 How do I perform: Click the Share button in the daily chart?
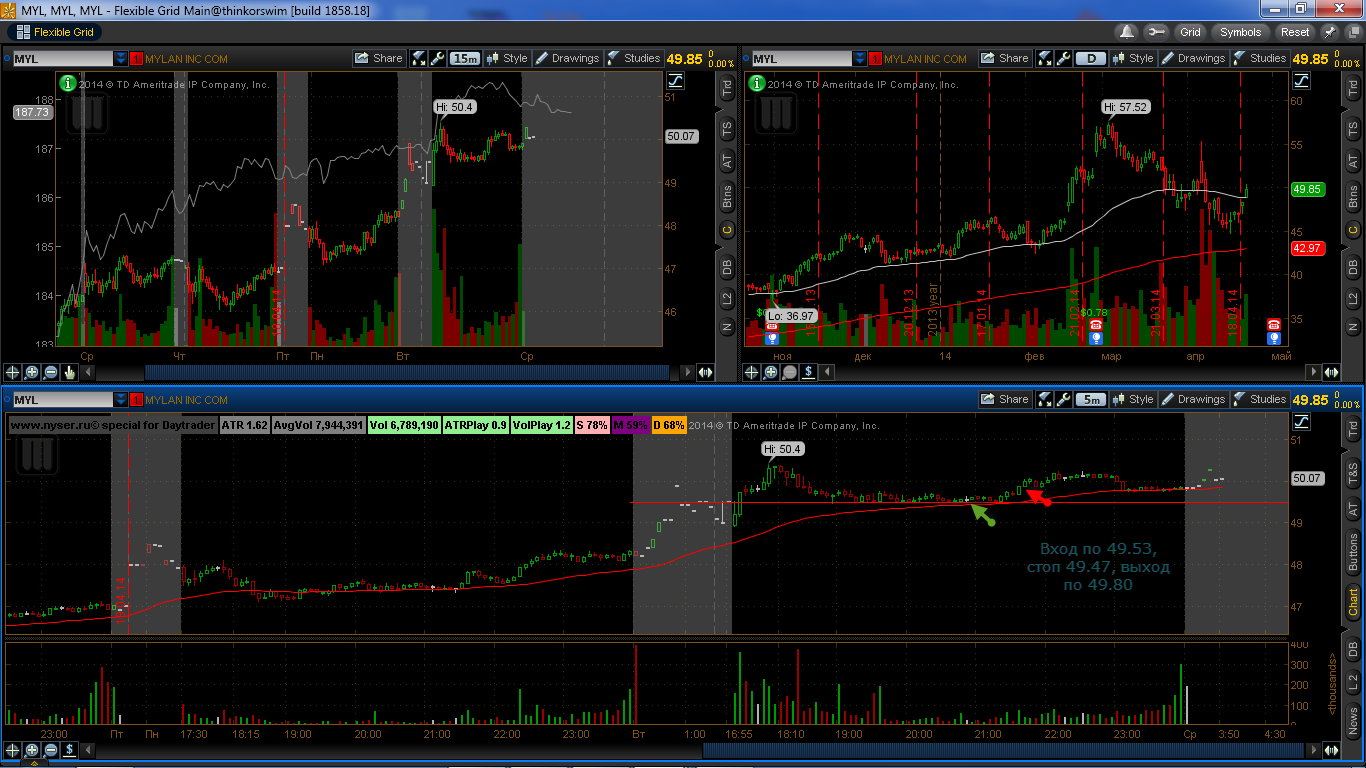1005,58
